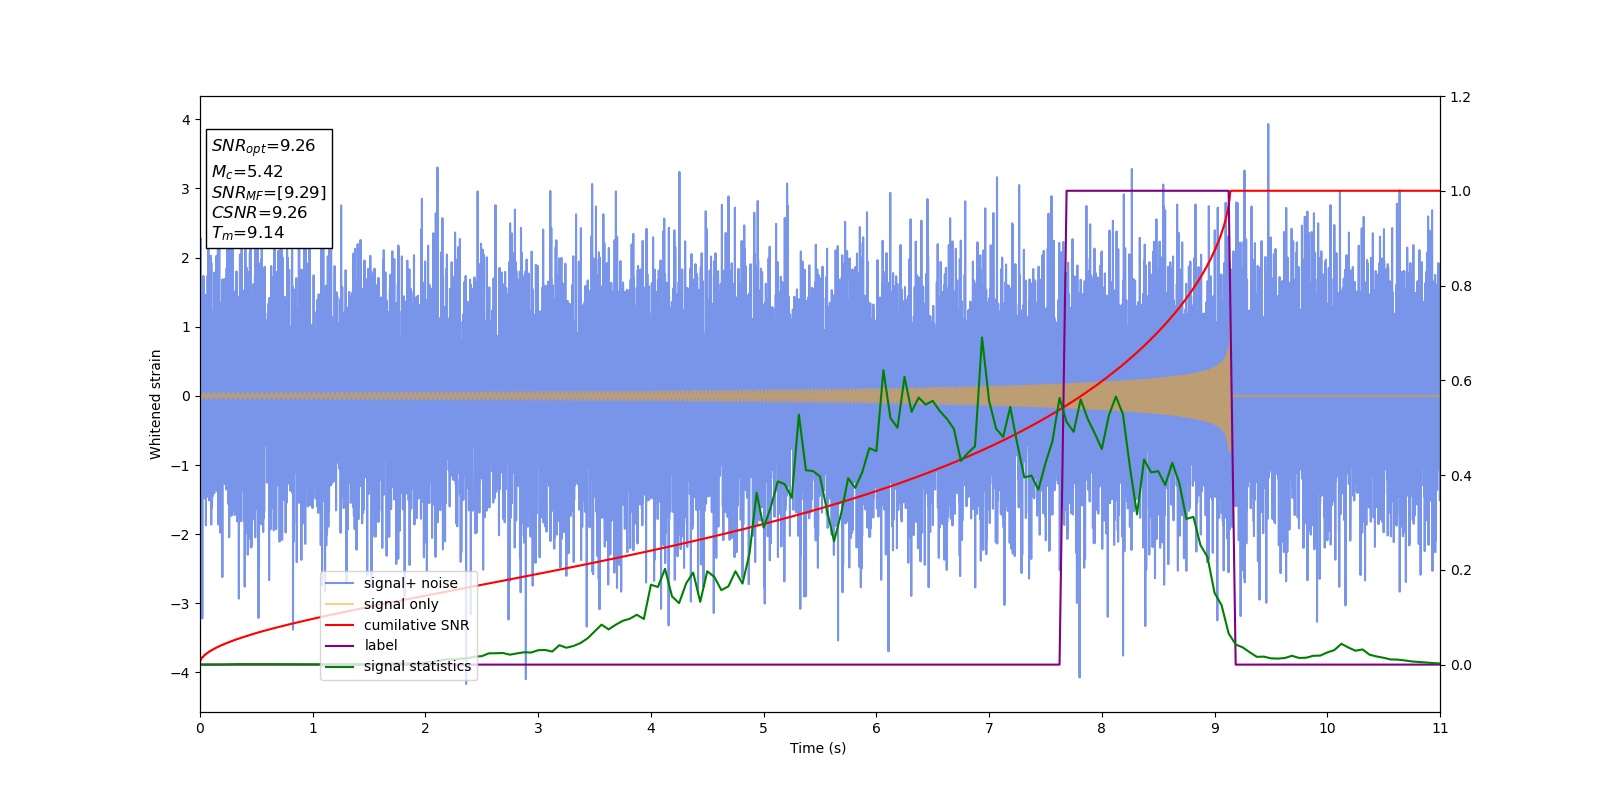The image size is (1600, 800).
Task: Click right y-axis tick label 0.2
Action: click(1460, 570)
